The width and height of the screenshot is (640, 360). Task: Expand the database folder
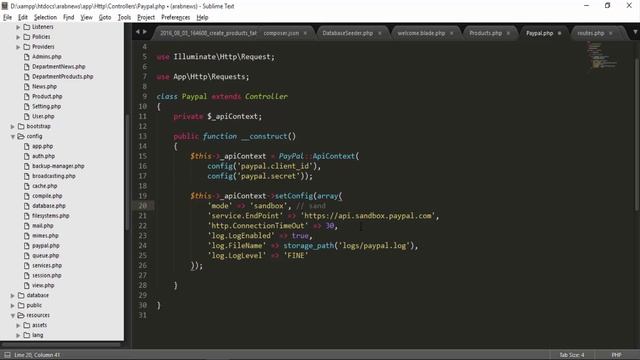[13, 296]
